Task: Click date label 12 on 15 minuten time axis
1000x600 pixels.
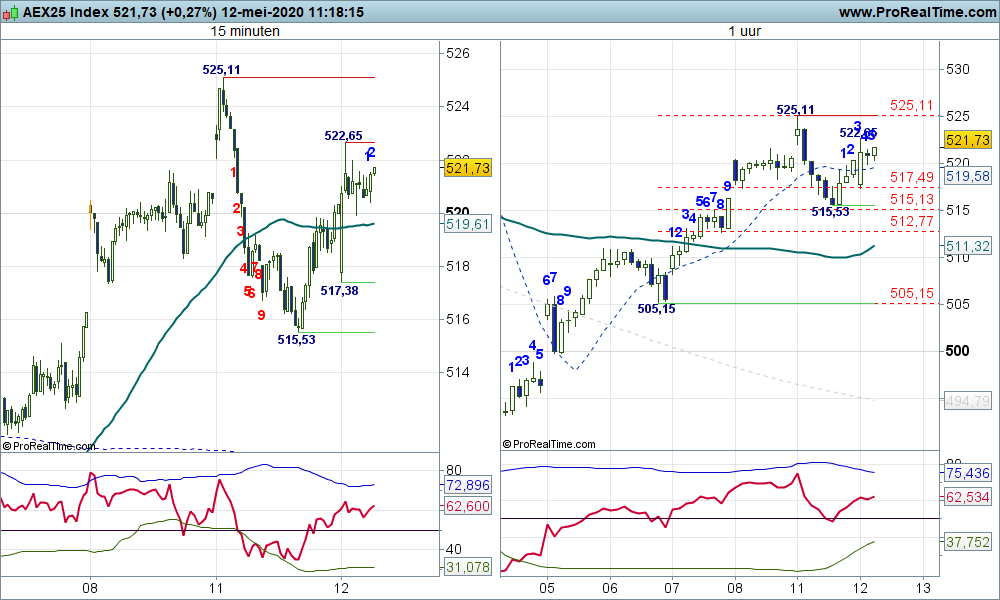Action: [x=341, y=587]
